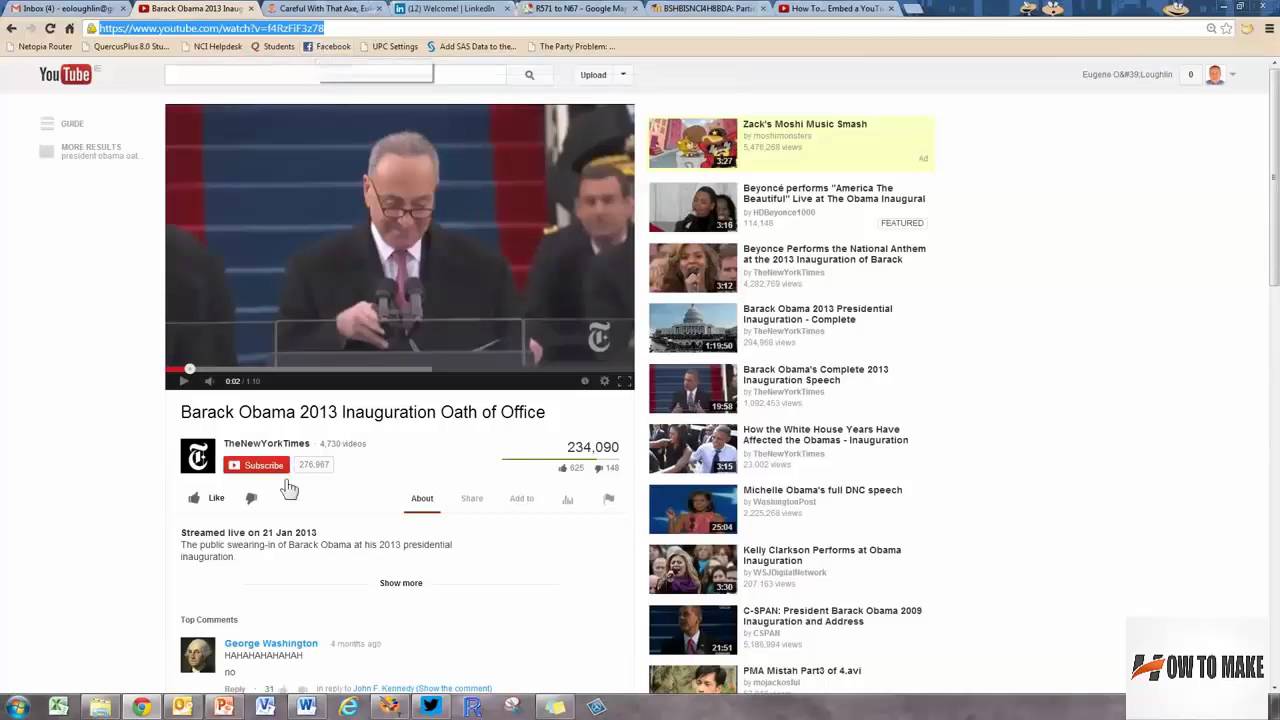Image resolution: width=1280 pixels, height=720 pixels.
Task: Report the video using the flag icon
Action: (x=609, y=498)
